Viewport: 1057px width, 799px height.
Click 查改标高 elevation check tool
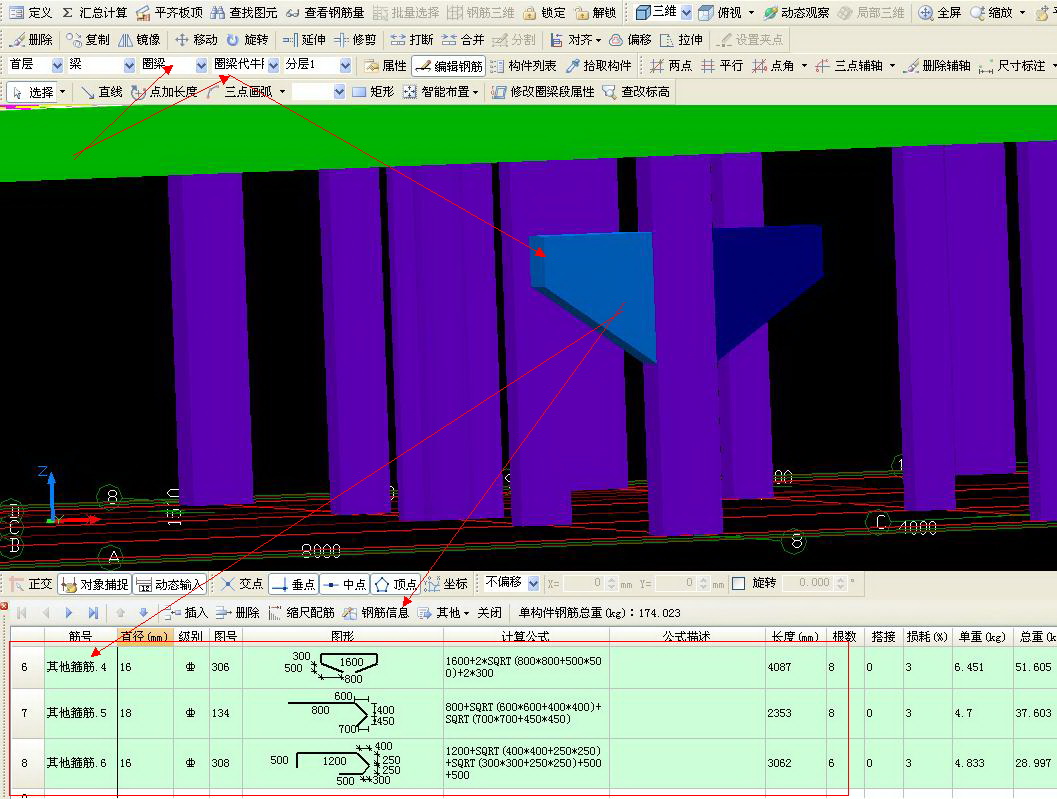(636, 92)
